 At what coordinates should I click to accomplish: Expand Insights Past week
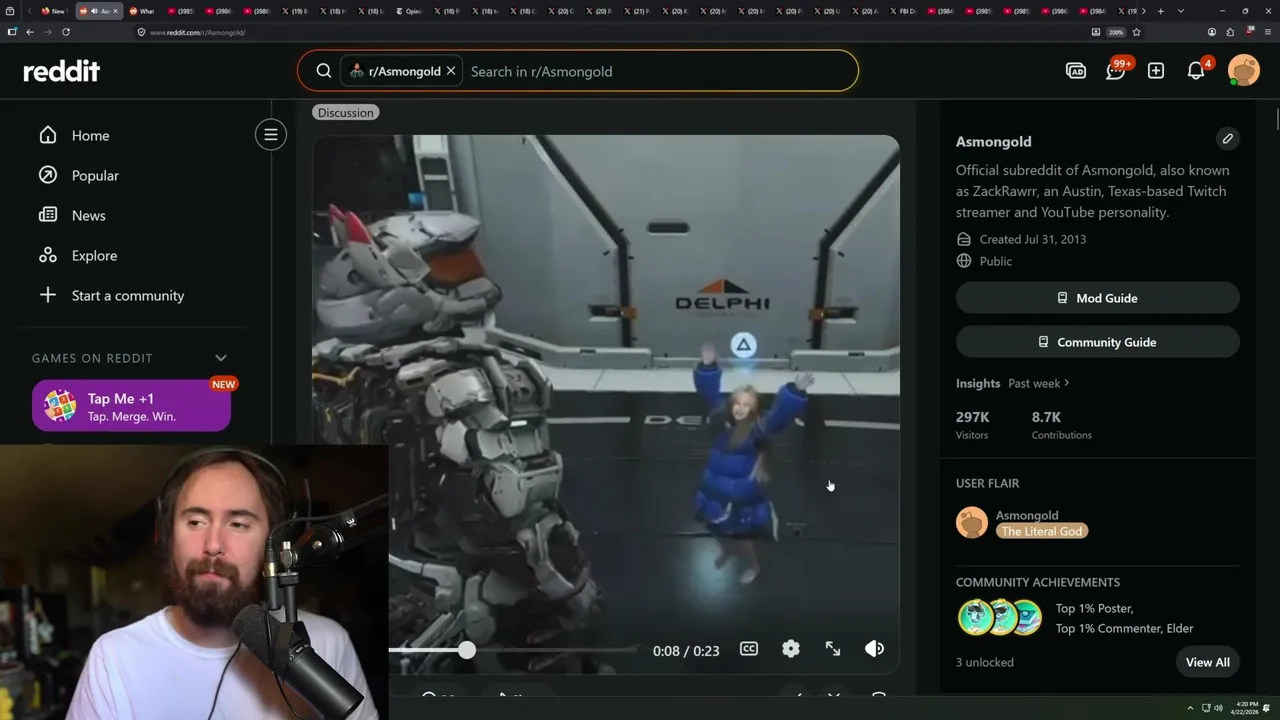point(1039,383)
